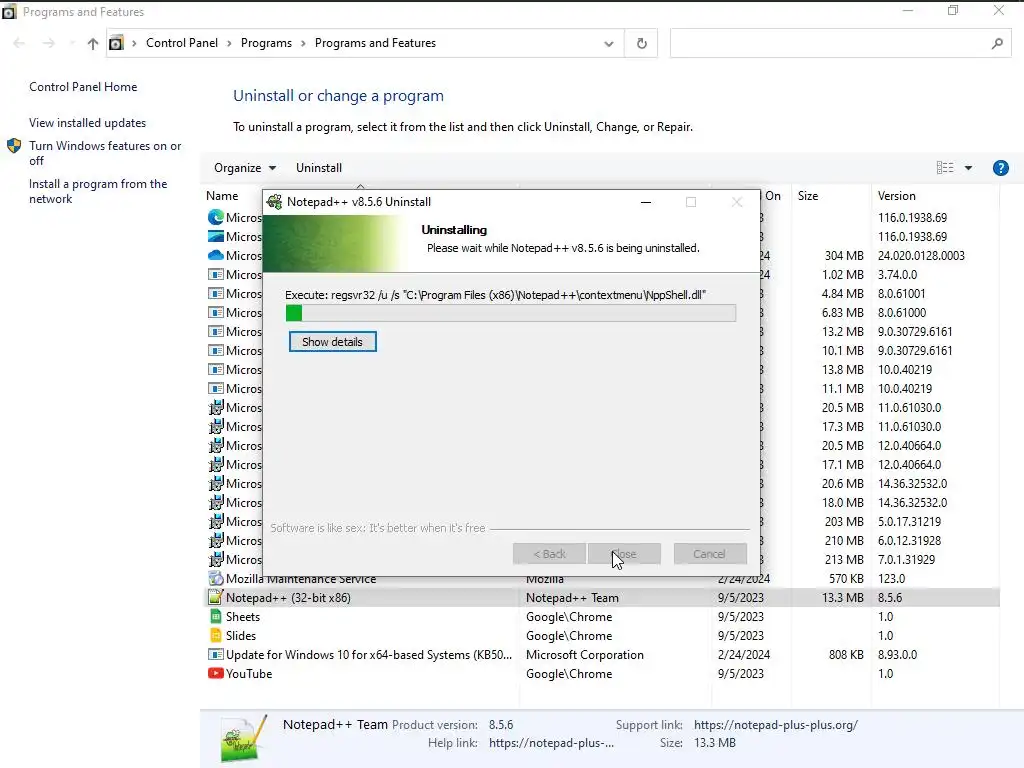Open the blue Help icon
Screen dimensions: 1024x768
point(1000,168)
